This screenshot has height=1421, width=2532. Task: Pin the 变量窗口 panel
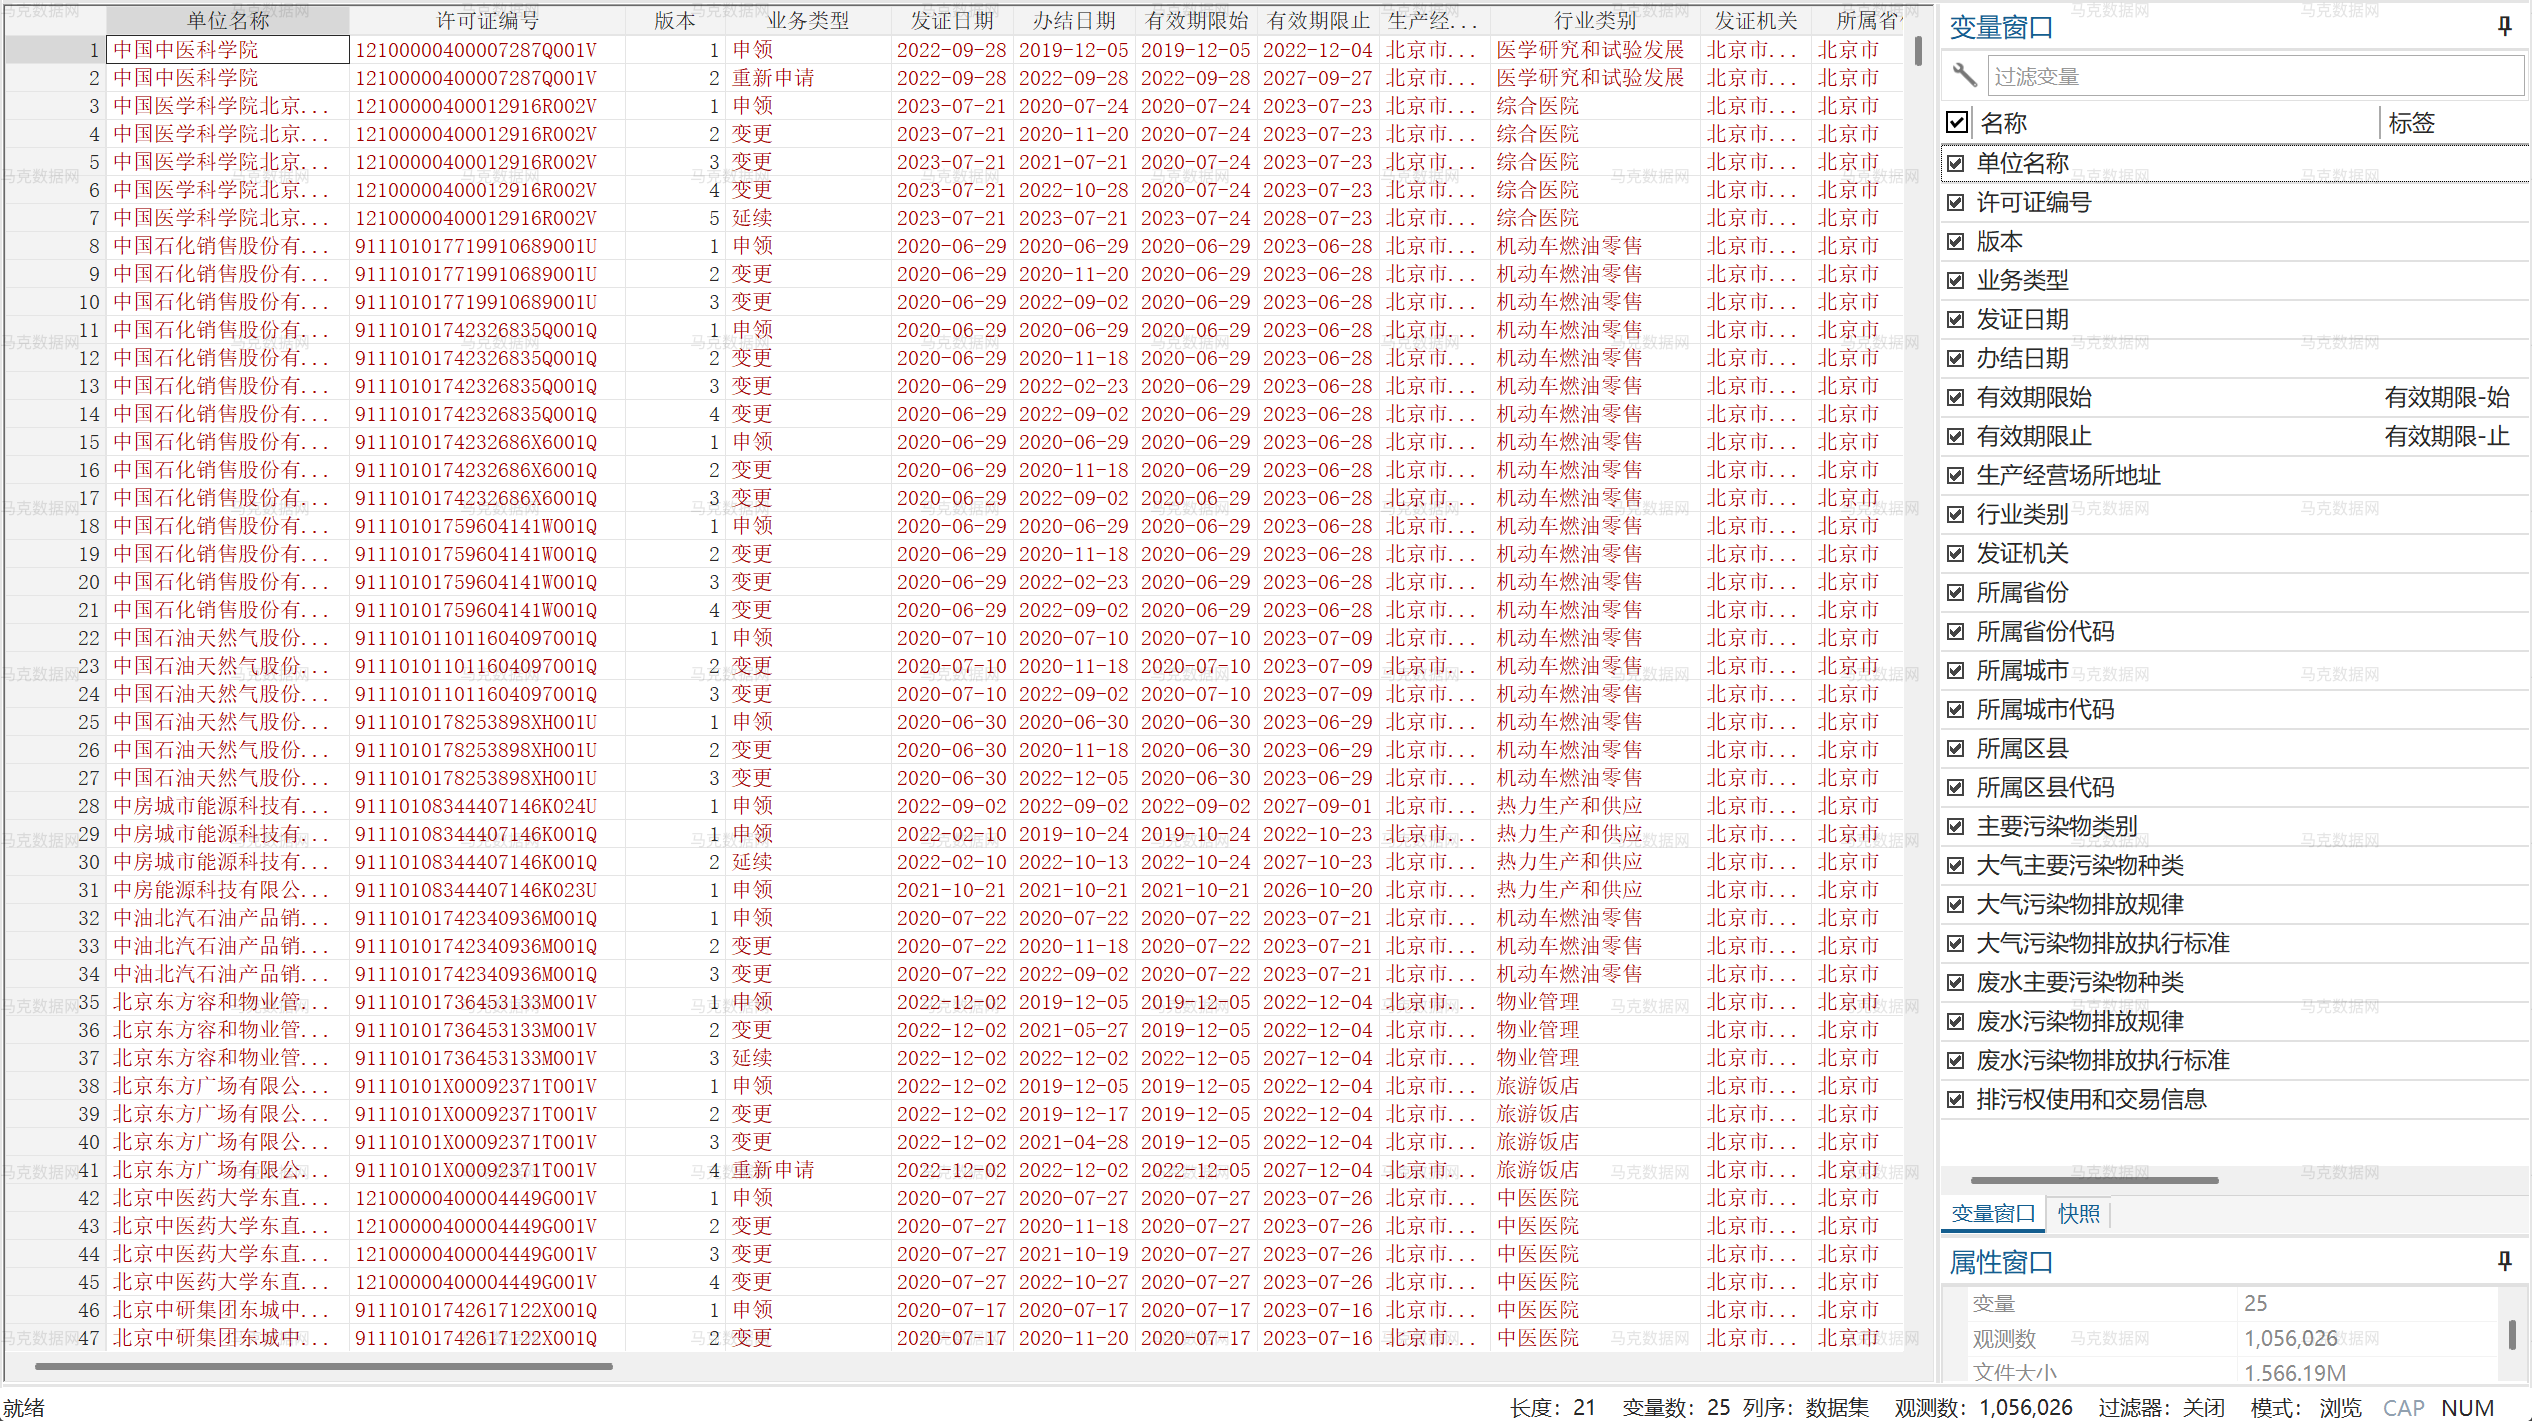(x=2504, y=27)
